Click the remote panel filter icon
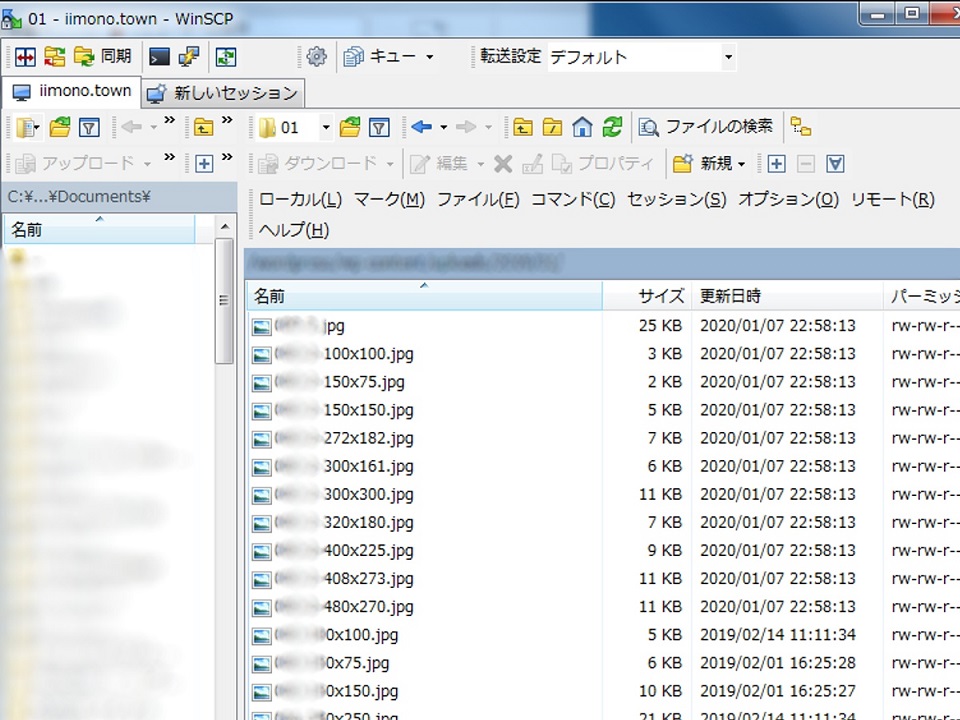 tap(379, 127)
